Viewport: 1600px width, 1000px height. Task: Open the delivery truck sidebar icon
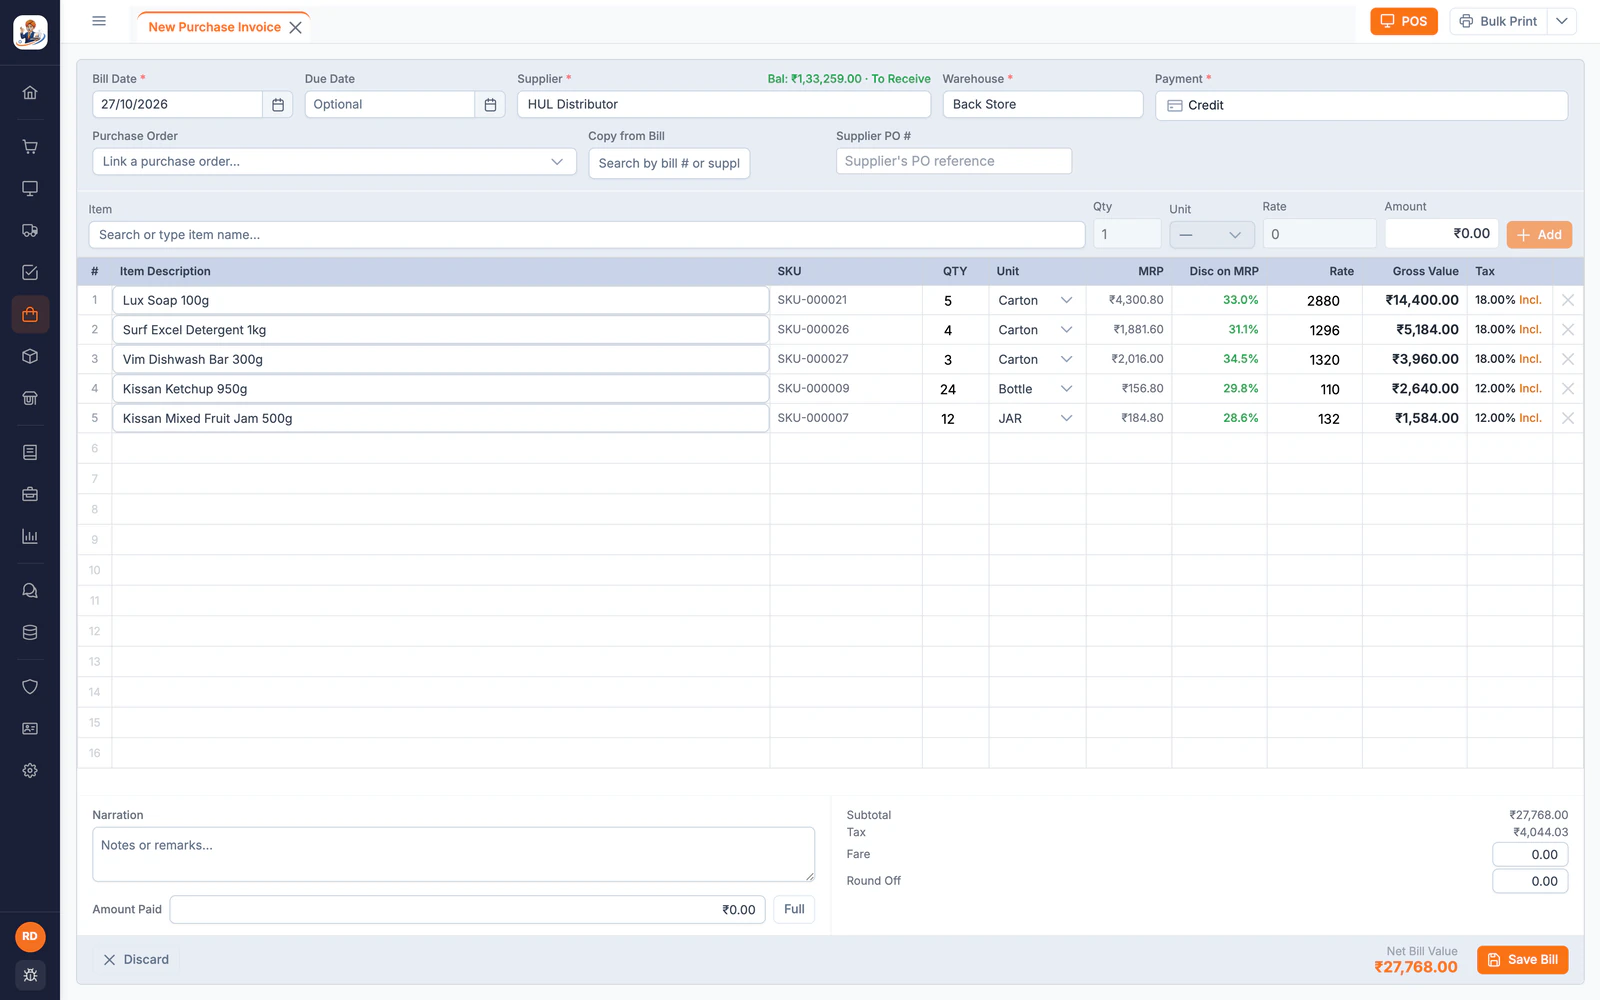(30, 231)
